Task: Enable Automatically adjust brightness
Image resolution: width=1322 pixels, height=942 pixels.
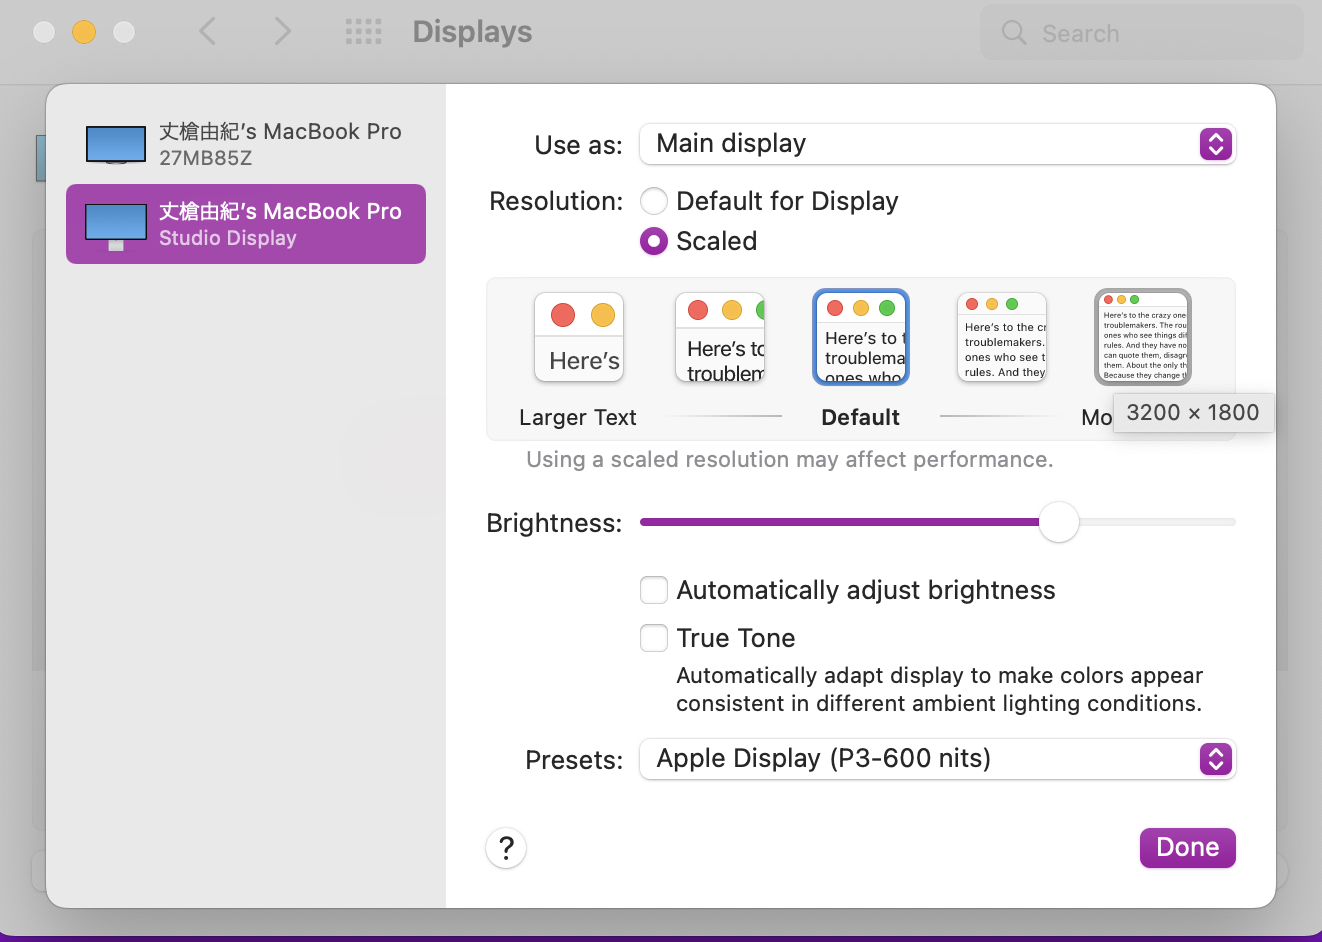Action: coord(654,590)
